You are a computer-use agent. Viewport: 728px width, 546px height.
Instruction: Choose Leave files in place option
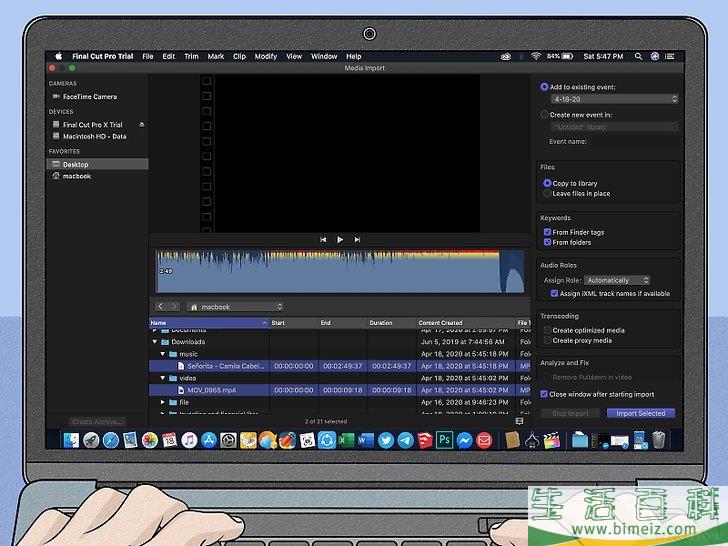pos(547,193)
